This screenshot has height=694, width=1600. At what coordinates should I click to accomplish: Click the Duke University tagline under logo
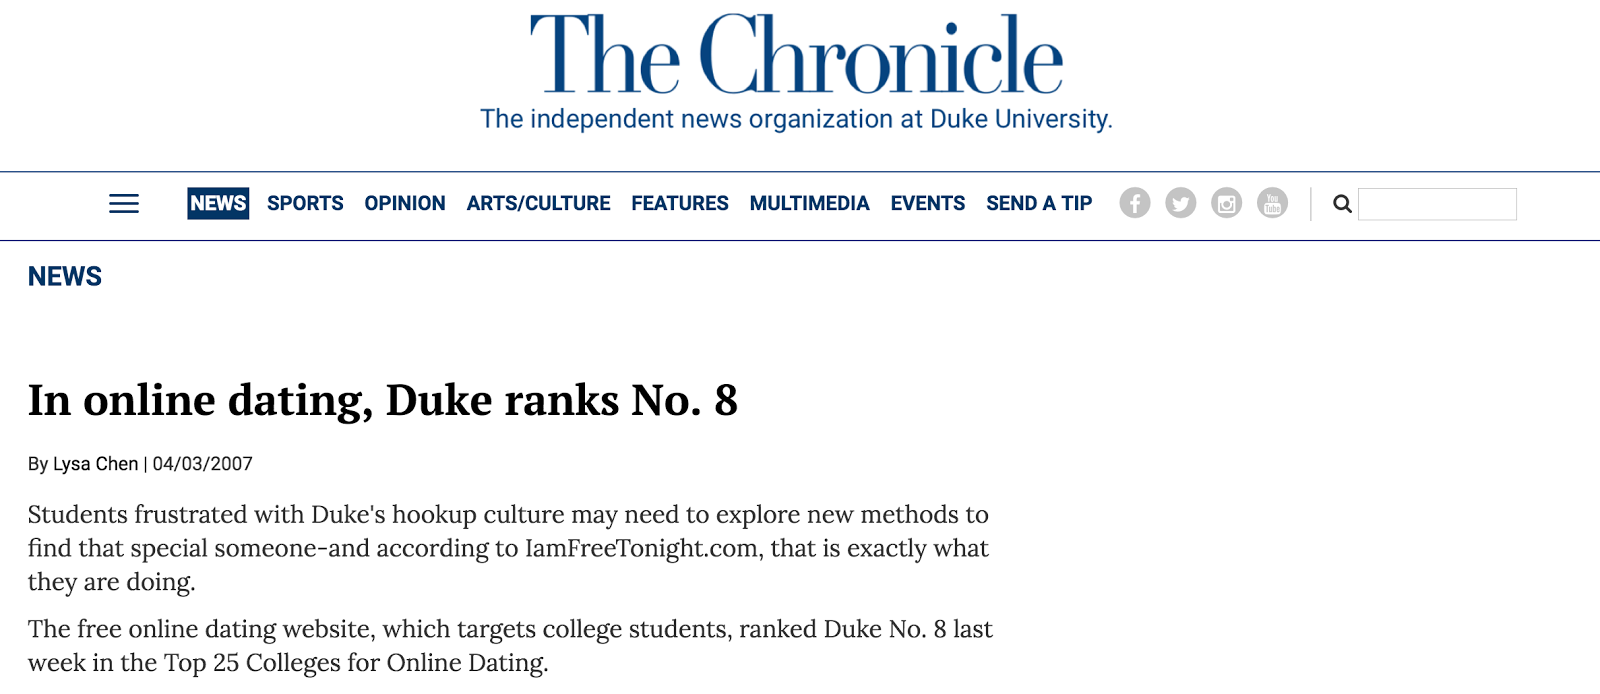(x=796, y=119)
